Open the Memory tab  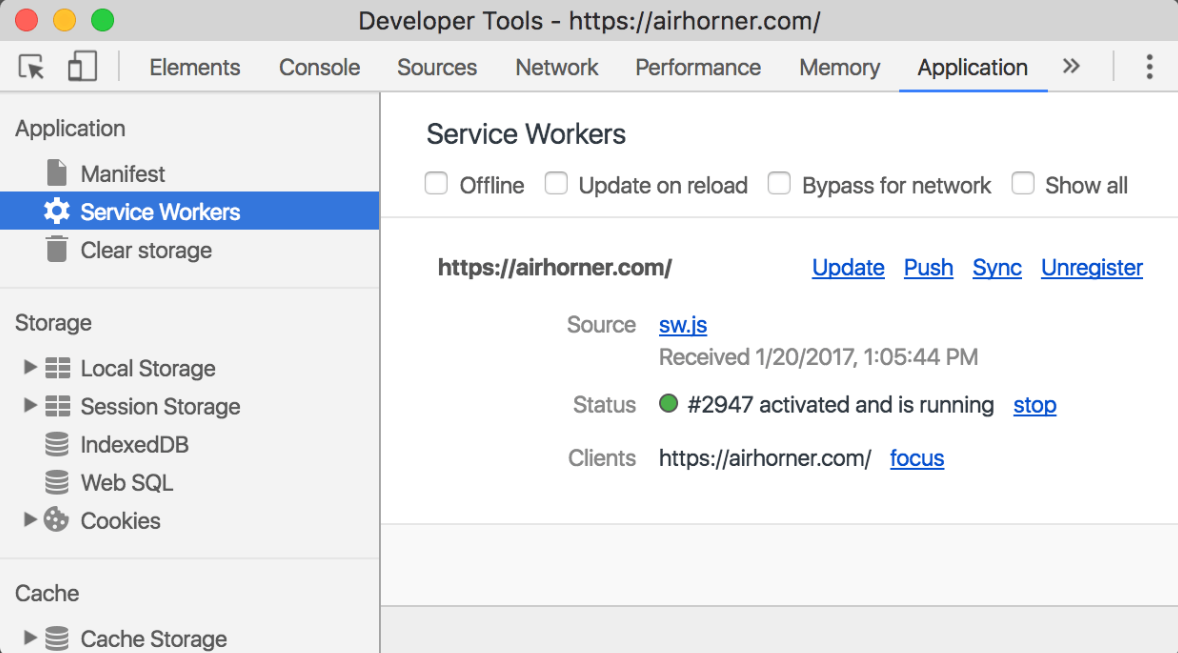[839, 68]
